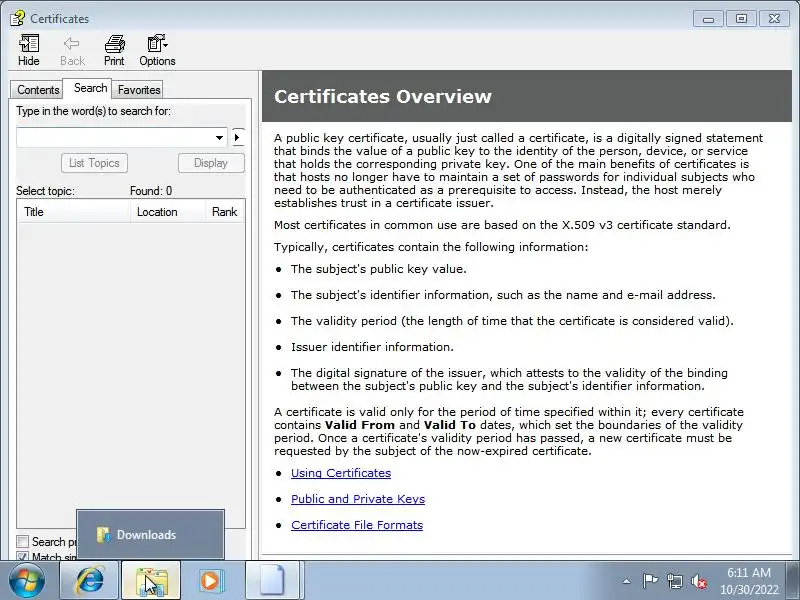Viewport: 800px width, 600px height.
Task: Sort topics by Title column header
Action: click(x=74, y=212)
